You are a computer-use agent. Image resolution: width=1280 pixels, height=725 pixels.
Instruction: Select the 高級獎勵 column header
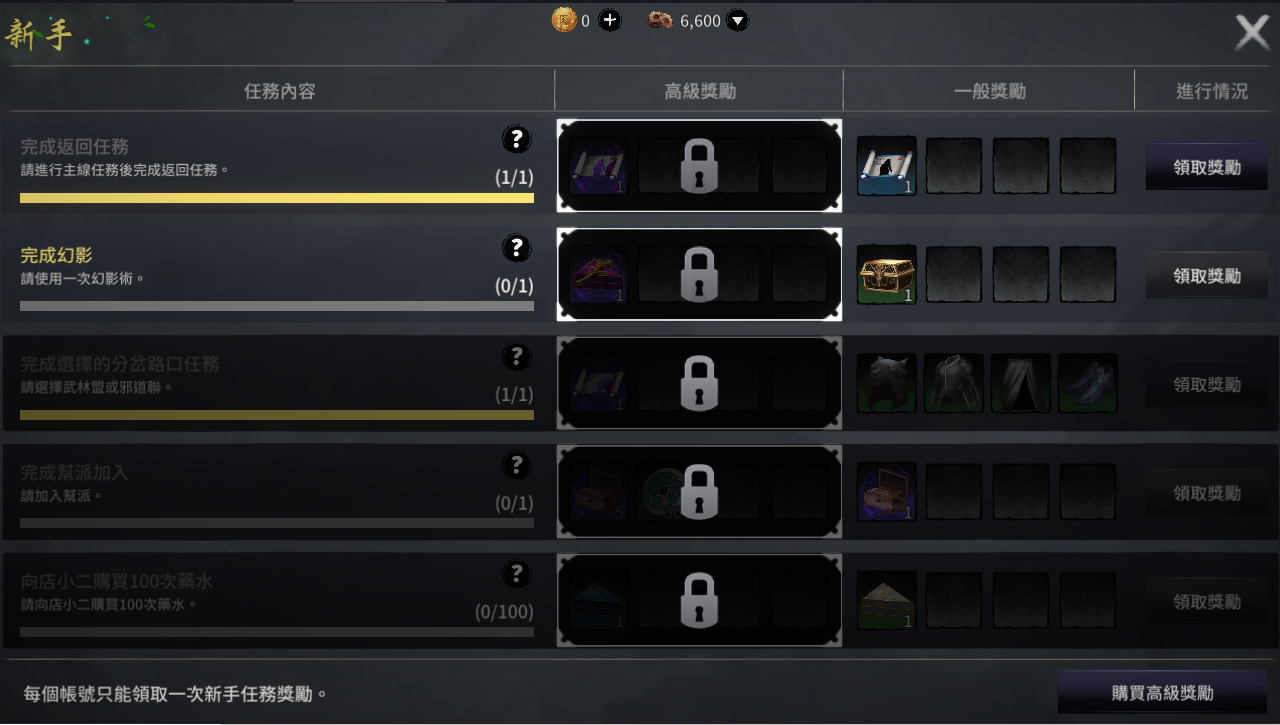700,91
